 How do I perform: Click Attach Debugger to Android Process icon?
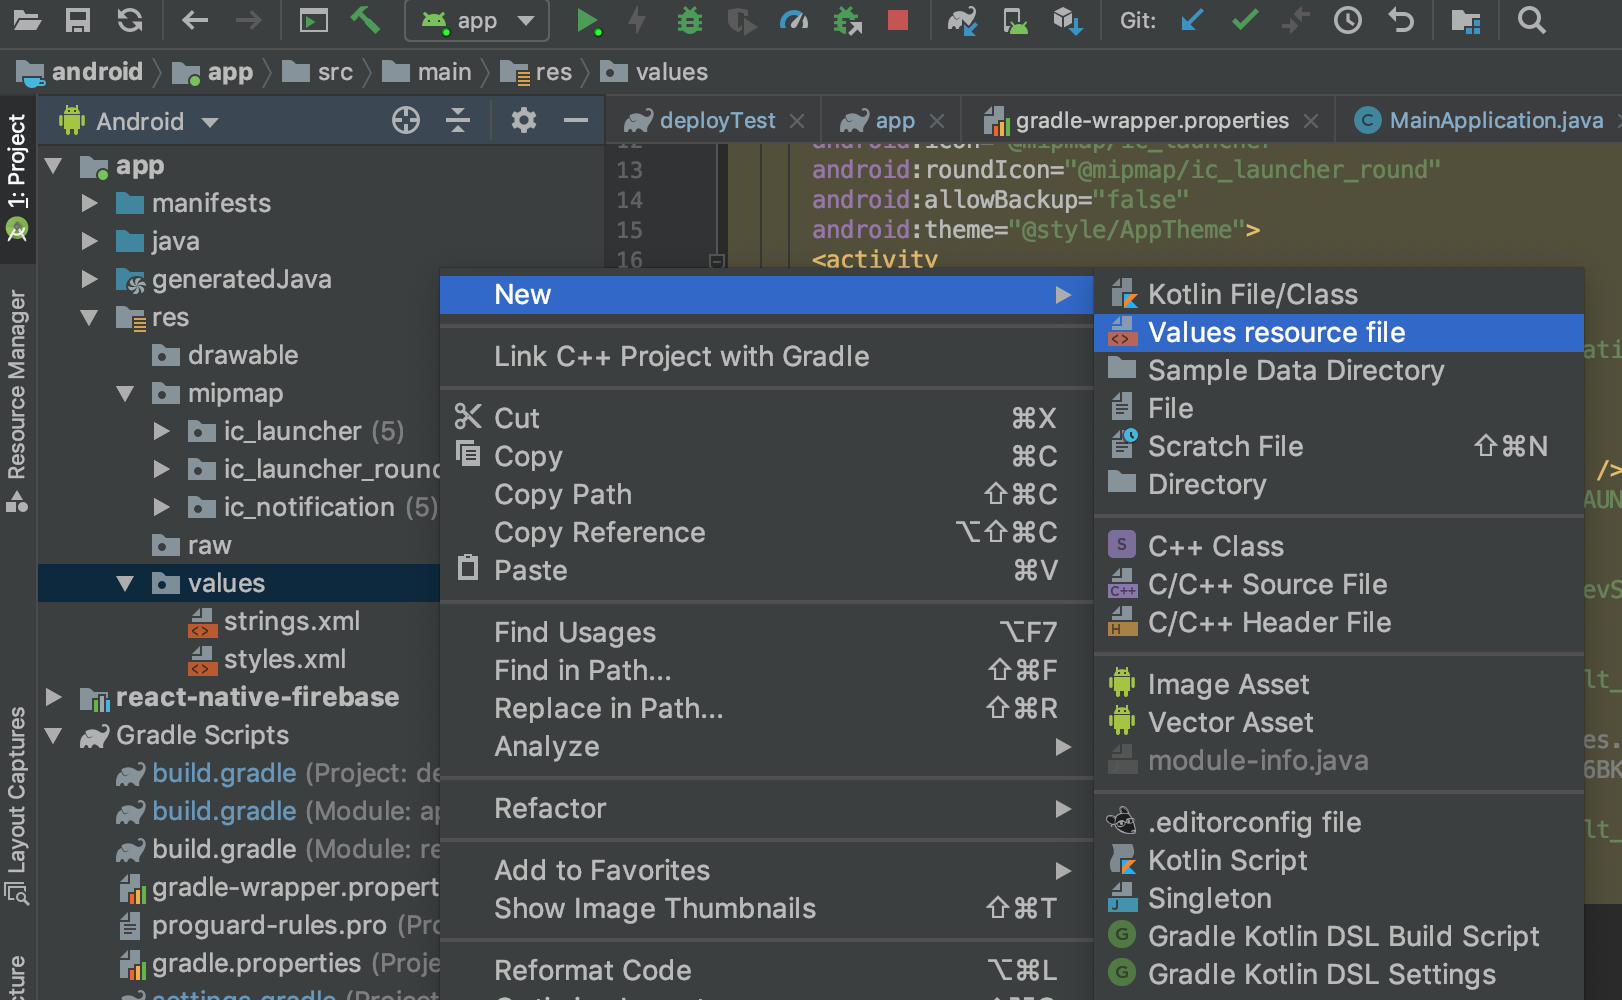pyautogui.click(x=848, y=20)
